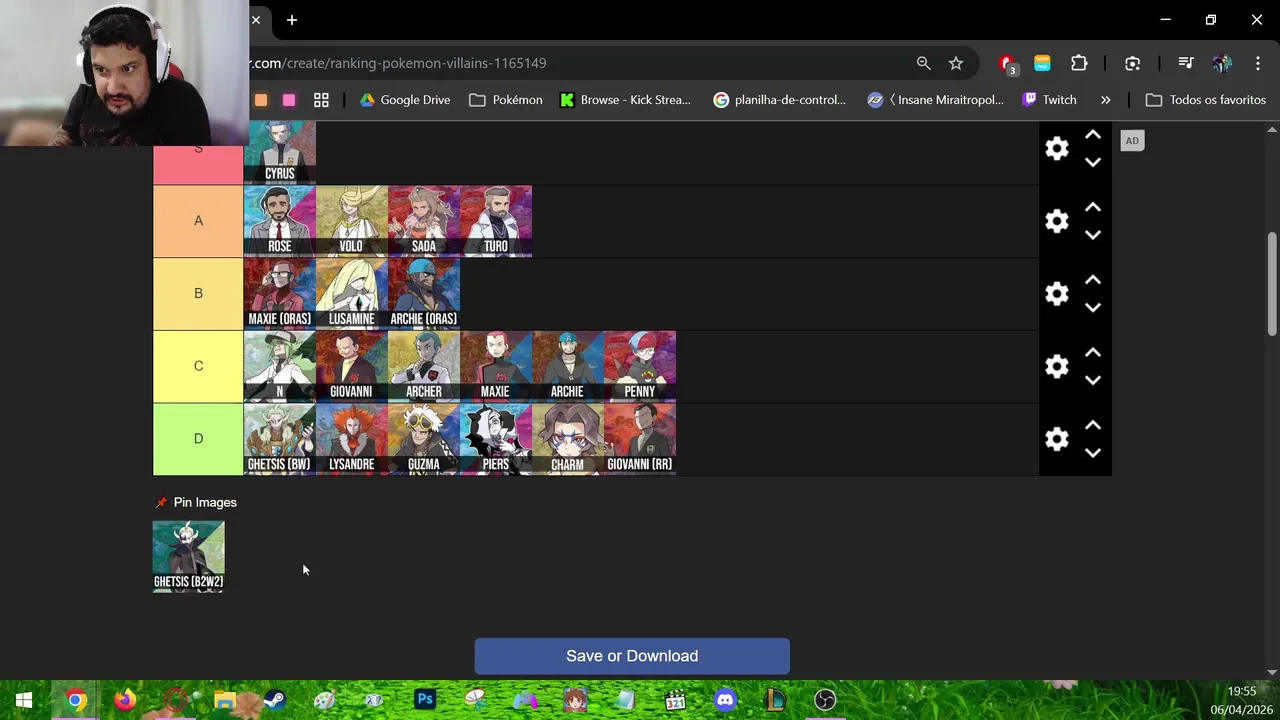Launch Steam from the taskbar
The image size is (1280, 720).
pyautogui.click(x=275, y=700)
